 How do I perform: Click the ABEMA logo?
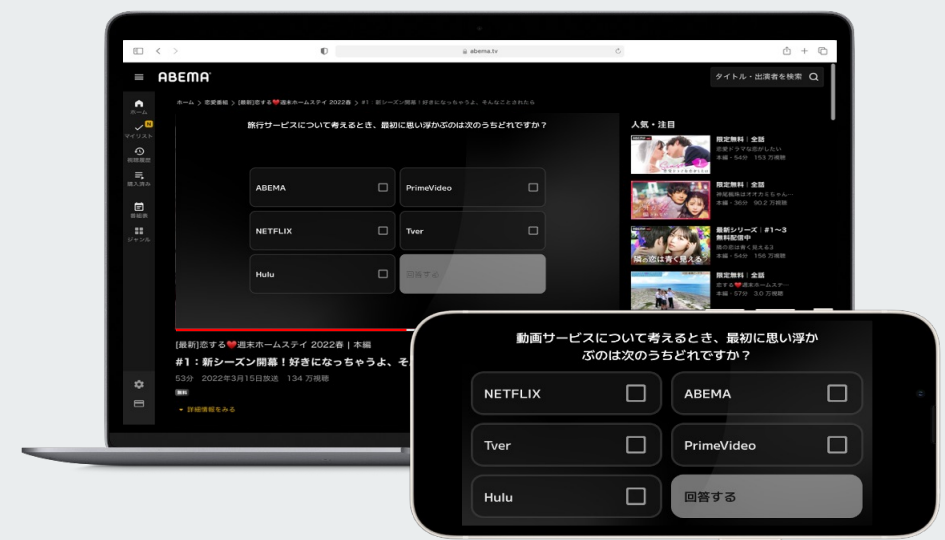pyautogui.click(x=184, y=77)
